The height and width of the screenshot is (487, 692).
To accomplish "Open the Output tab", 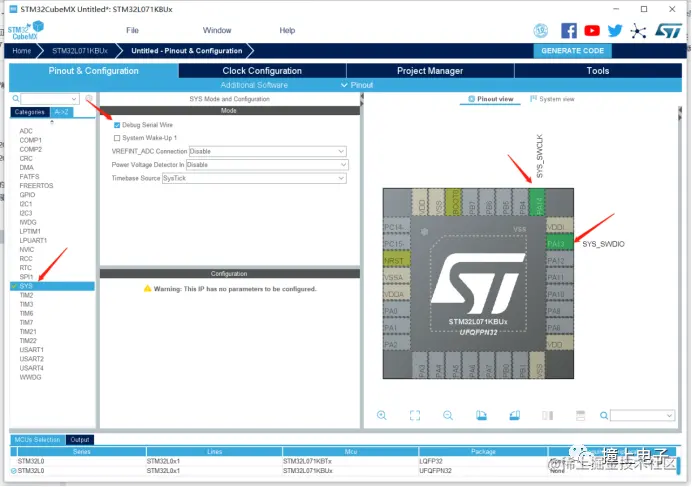I will [80, 440].
